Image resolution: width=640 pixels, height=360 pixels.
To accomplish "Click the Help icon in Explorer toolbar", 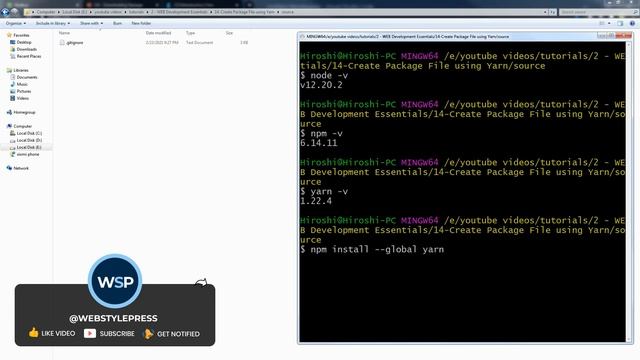I will [632, 23].
